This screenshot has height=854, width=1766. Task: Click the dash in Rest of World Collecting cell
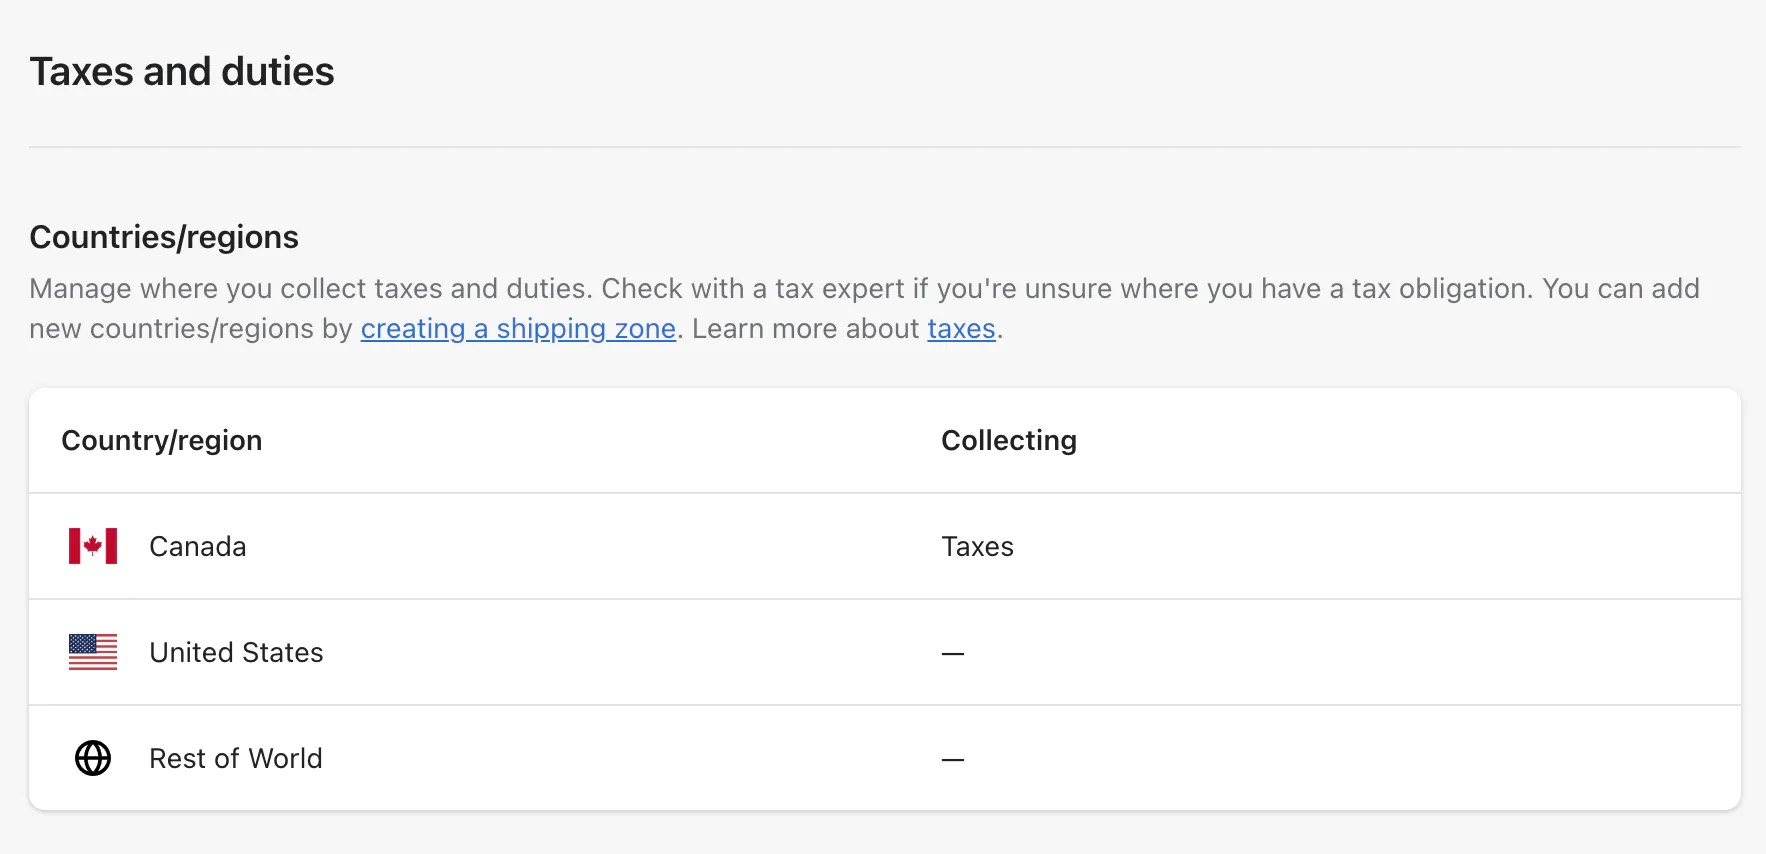click(953, 760)
